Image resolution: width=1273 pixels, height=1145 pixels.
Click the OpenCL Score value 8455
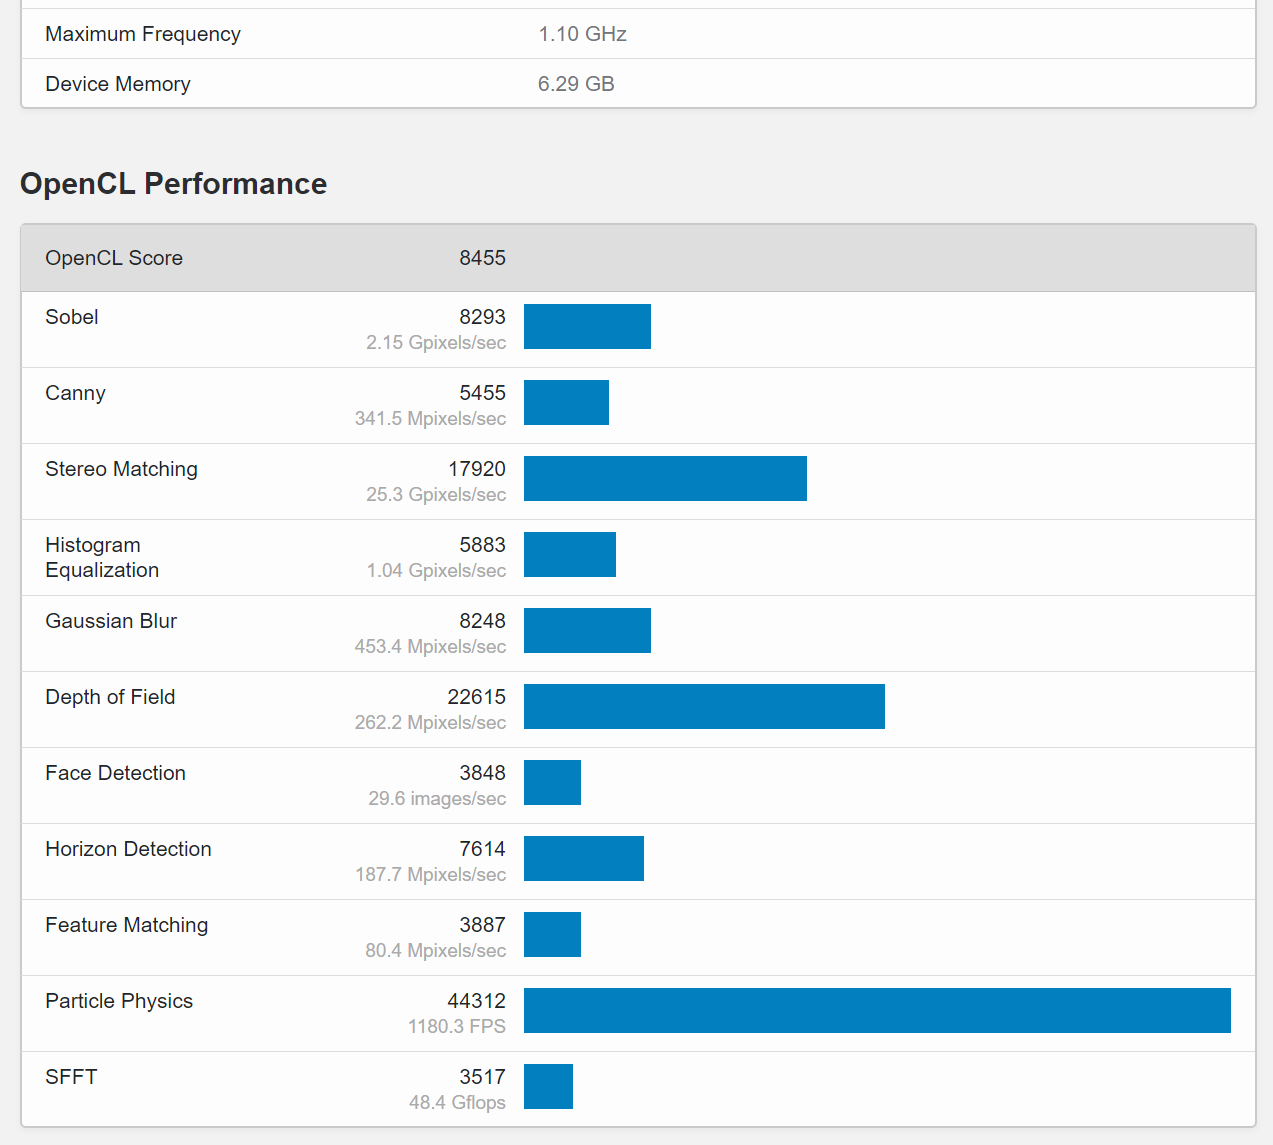point(482,258)
